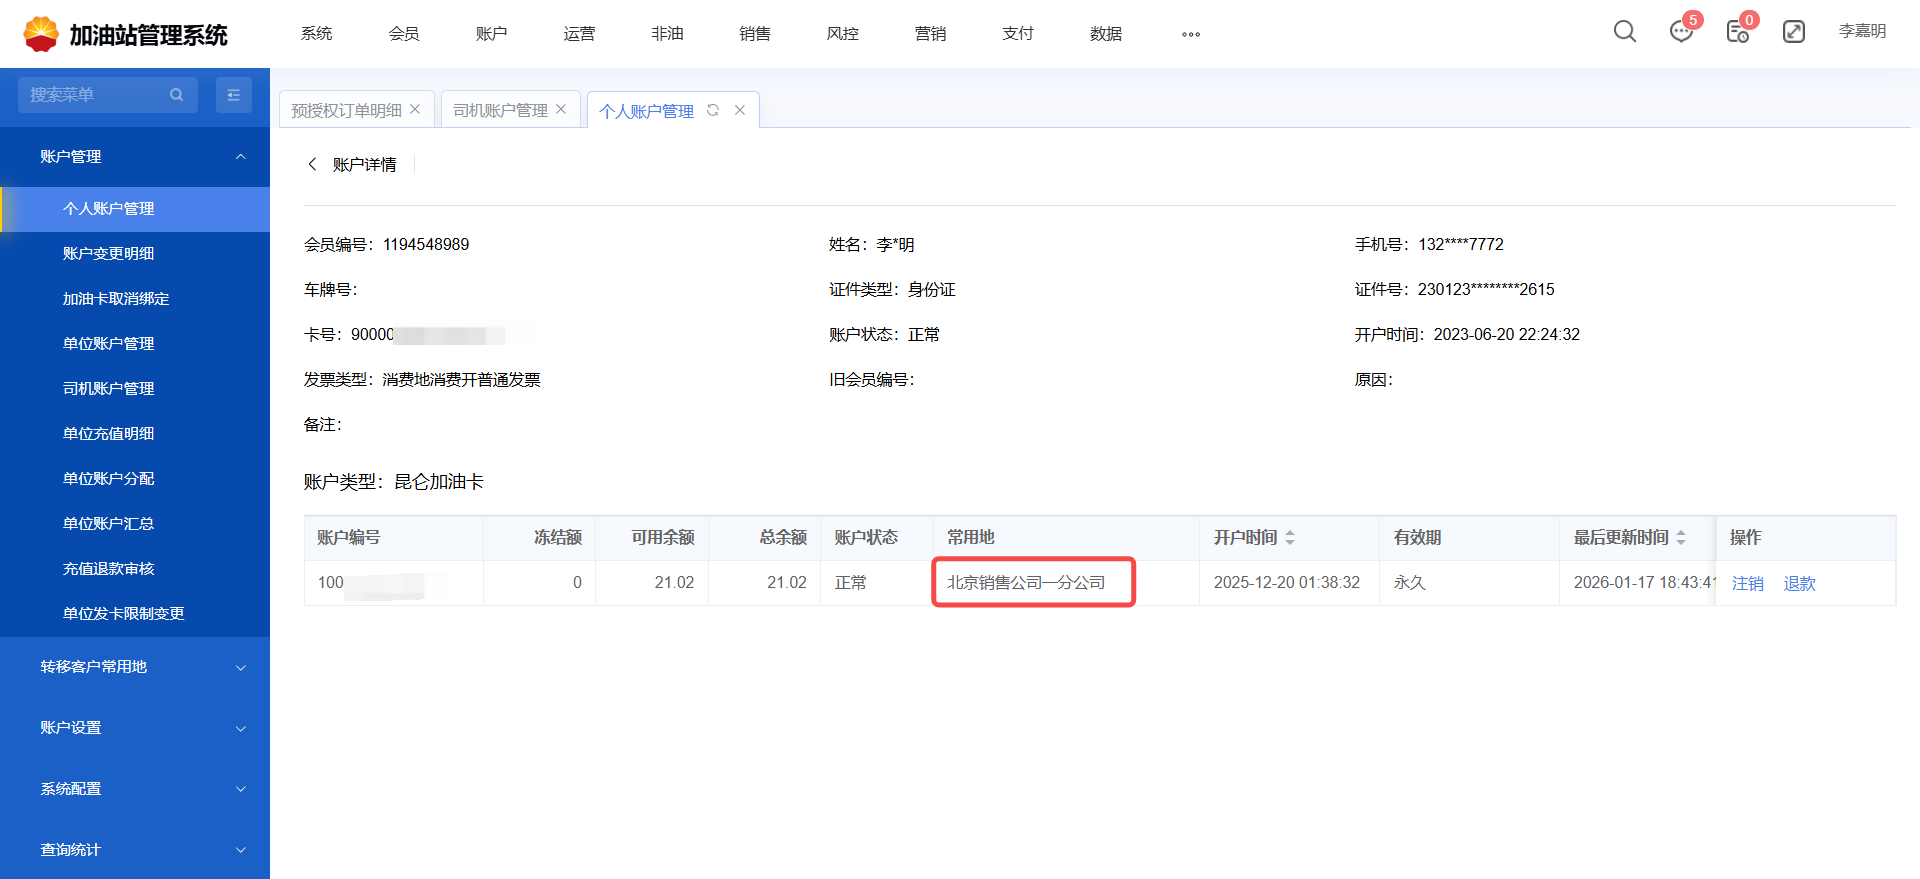This screenshot has height=879, width=1920.
Task: Open the task list icon with badge 0
Action: point(1738,32)
